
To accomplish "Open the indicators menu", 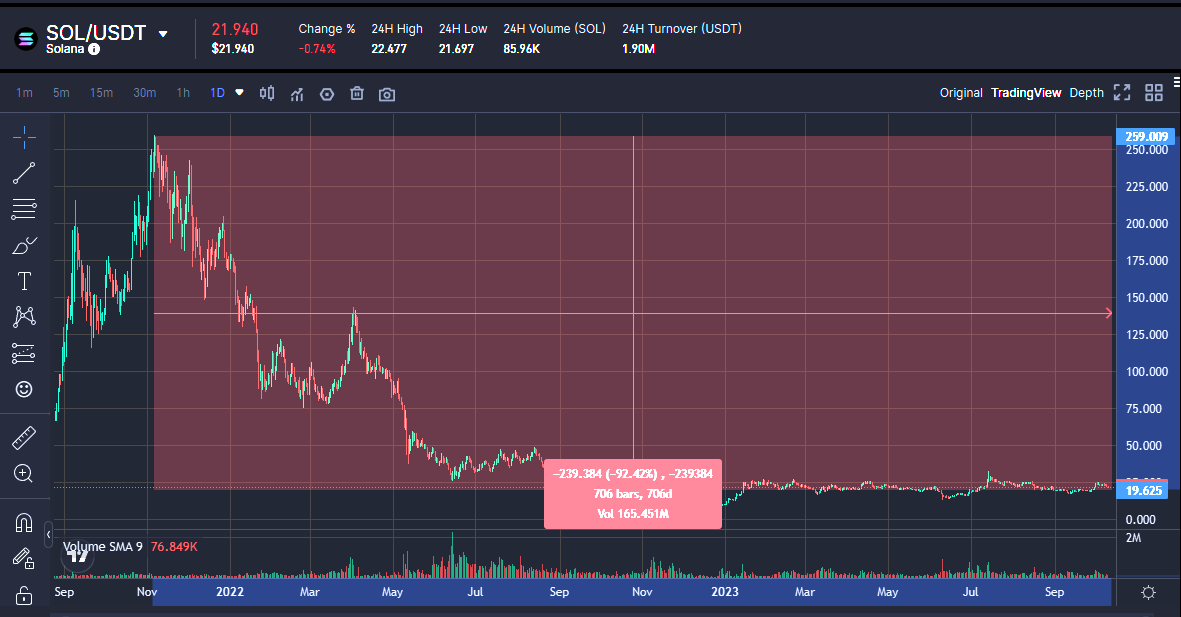I will (x=297, y=93).
